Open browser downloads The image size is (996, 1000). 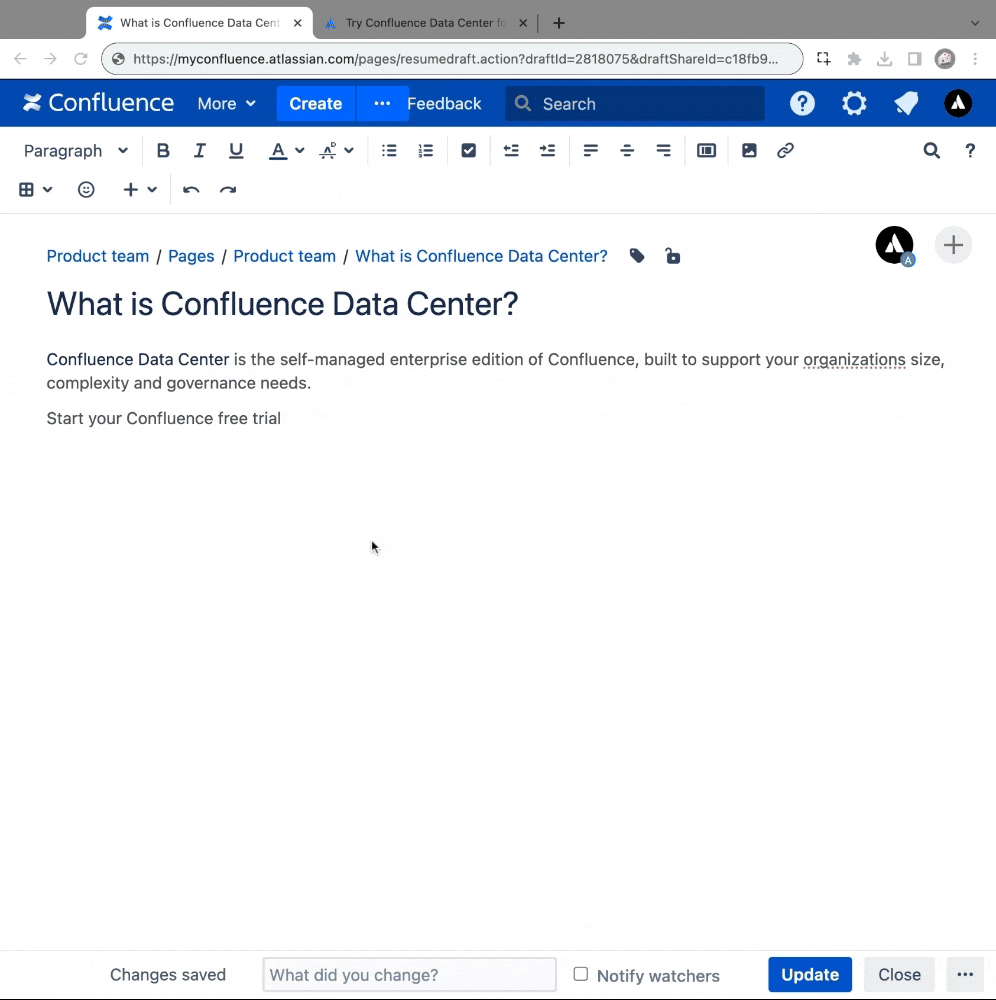coord(884,59)
